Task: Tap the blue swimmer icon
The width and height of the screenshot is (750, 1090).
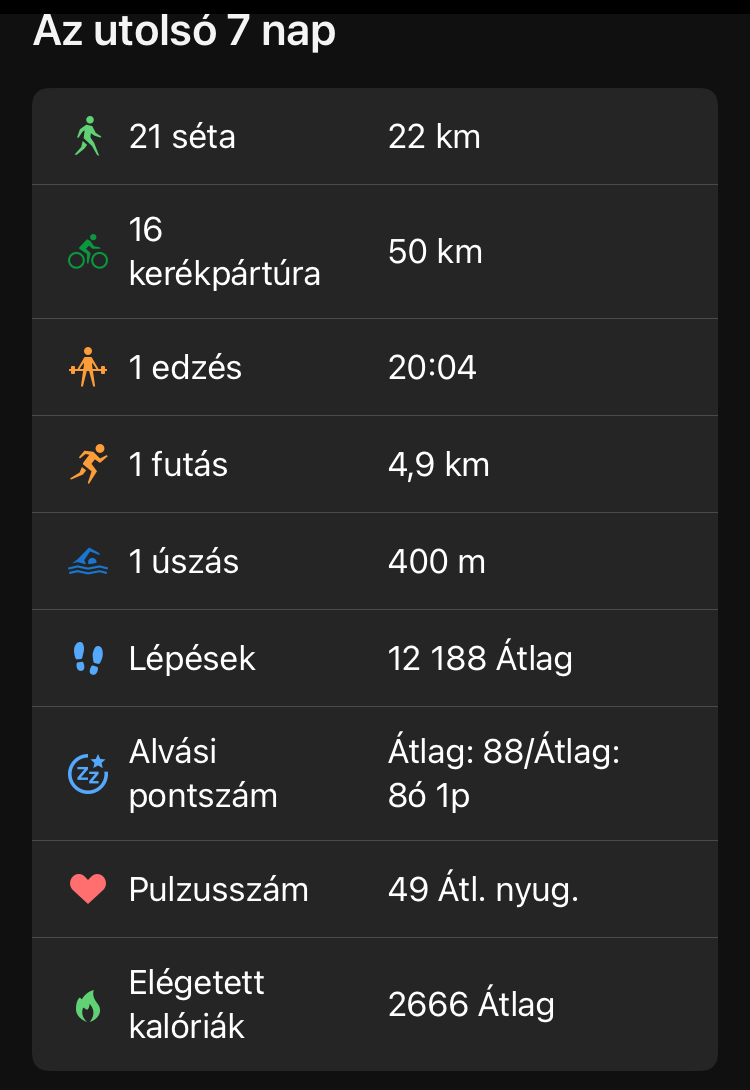Action: click(x=88, y=562)
